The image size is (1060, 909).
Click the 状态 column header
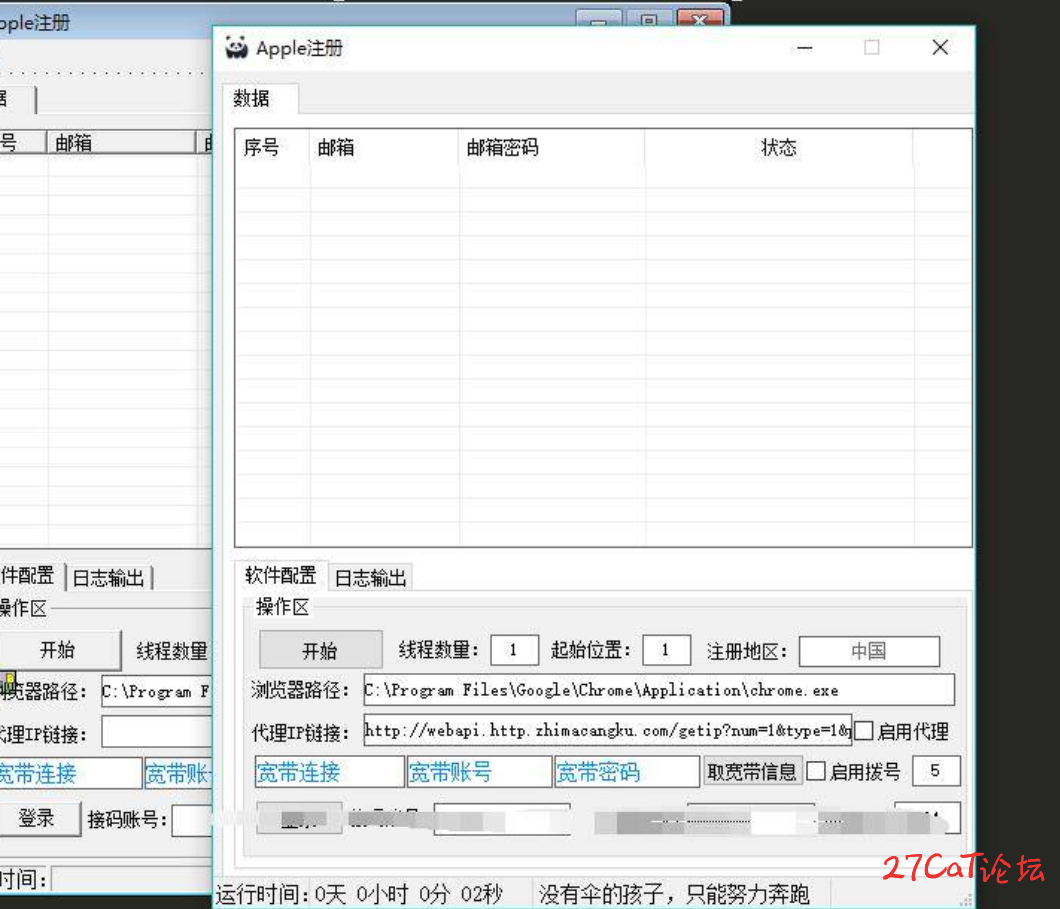tap(779, 147)
